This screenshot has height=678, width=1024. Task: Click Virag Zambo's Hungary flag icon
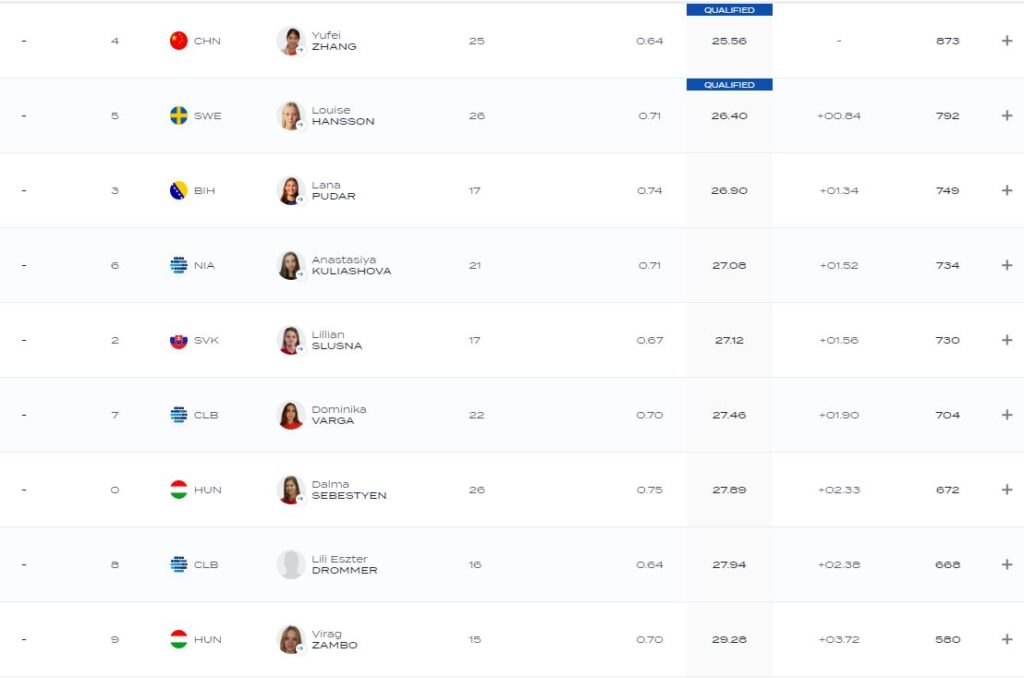point(179,639)
